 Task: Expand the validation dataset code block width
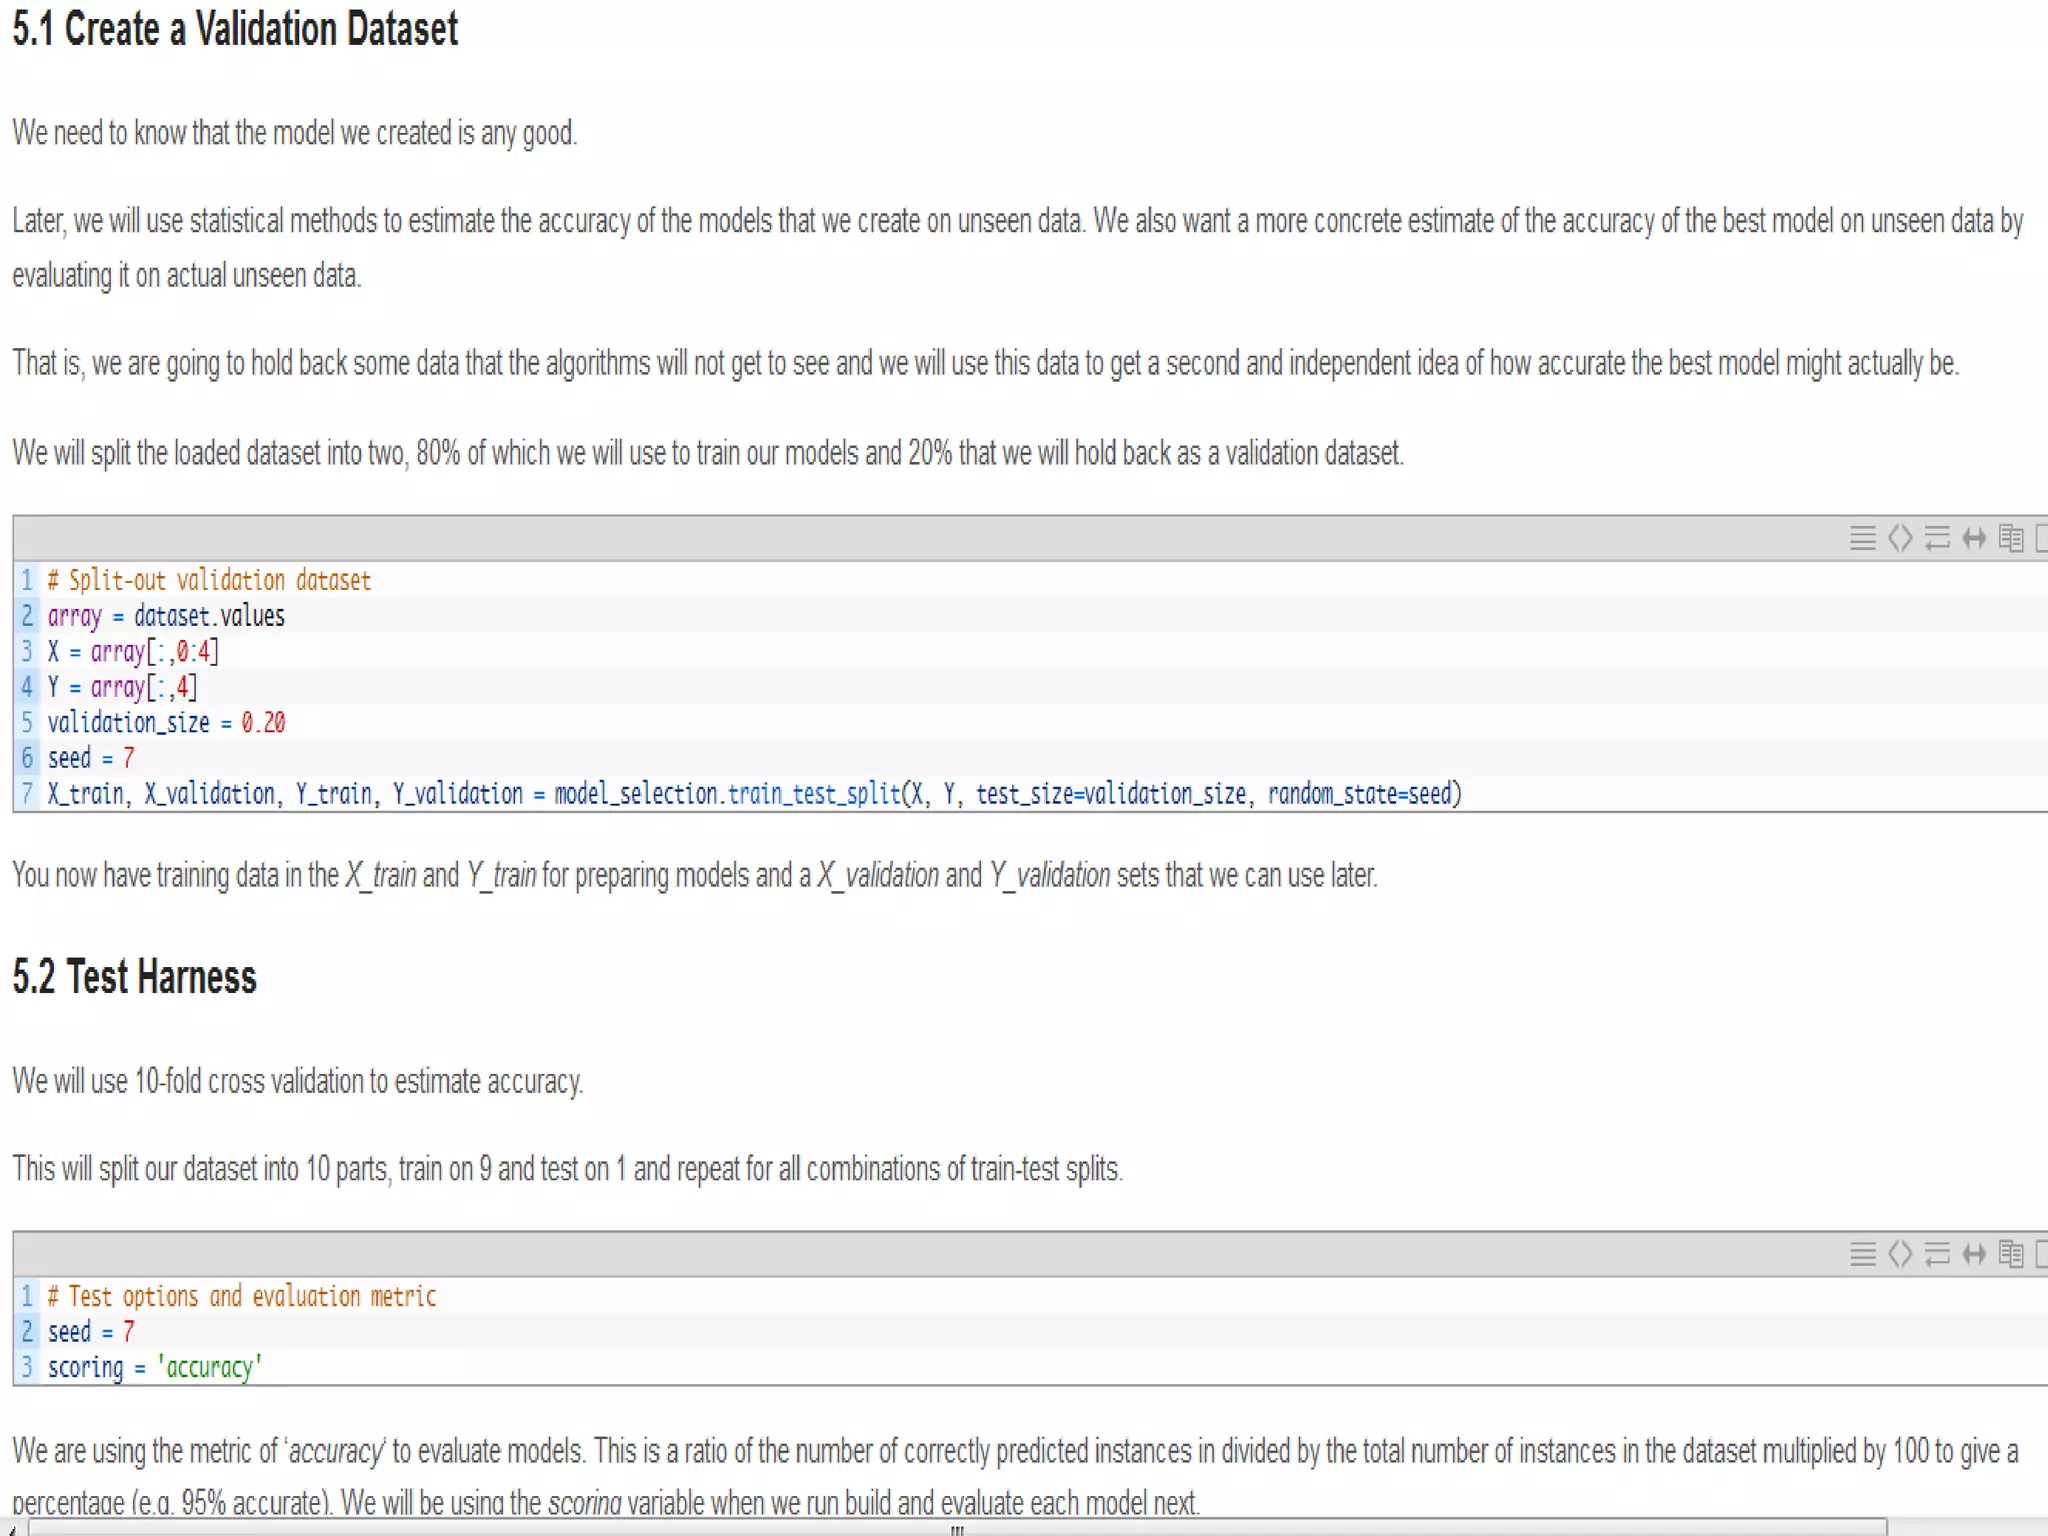tap(1974, 538)
